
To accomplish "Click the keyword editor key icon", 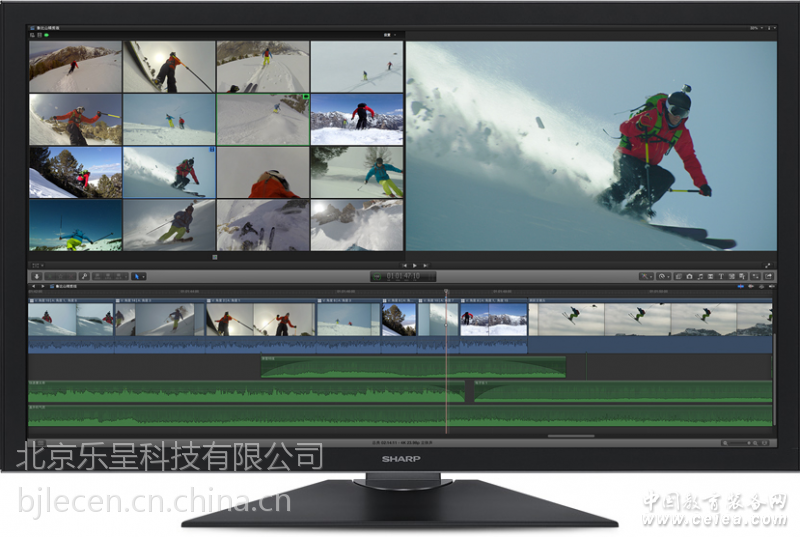I will (x=84, y=275).
